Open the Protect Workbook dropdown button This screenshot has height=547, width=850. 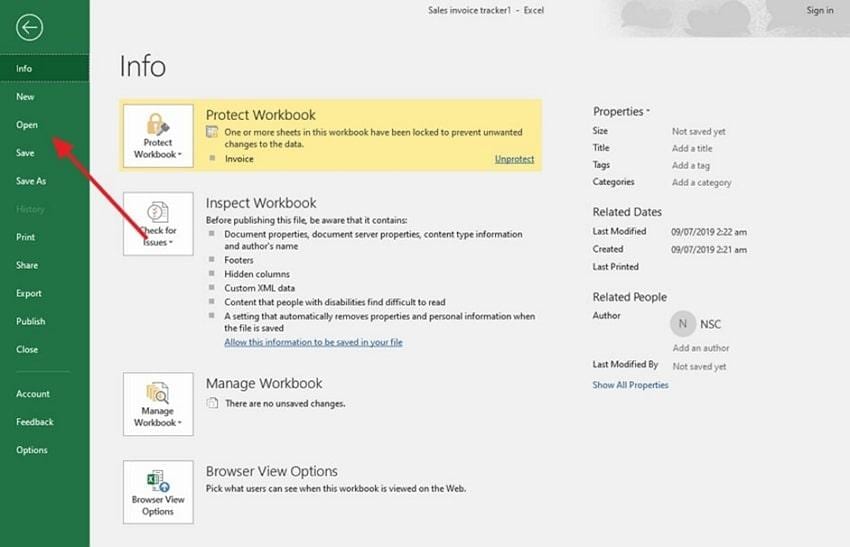click(158, 136)
